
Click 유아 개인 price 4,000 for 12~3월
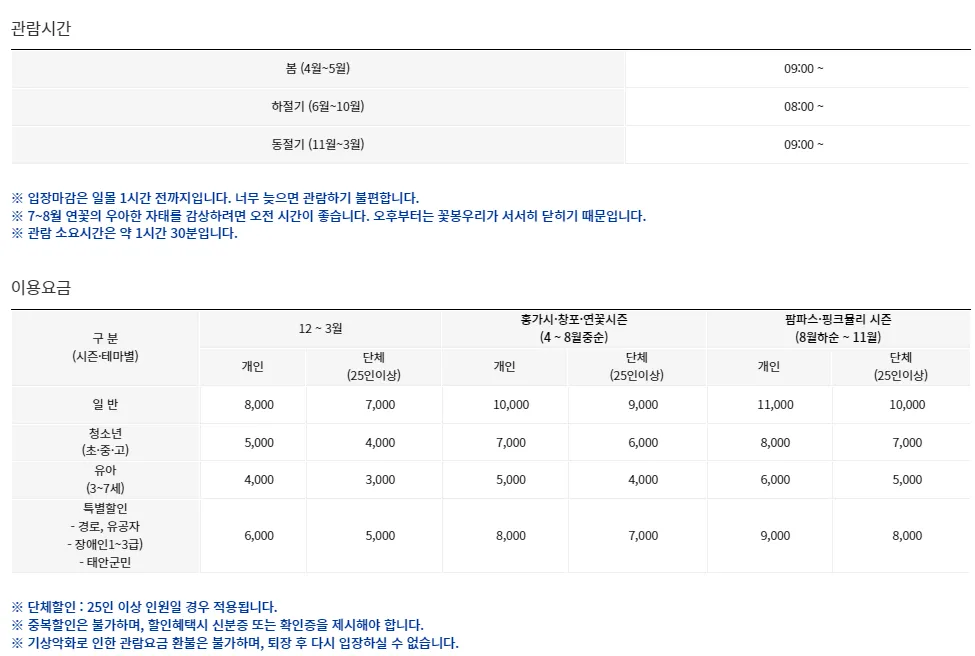[x=259, y=480]
